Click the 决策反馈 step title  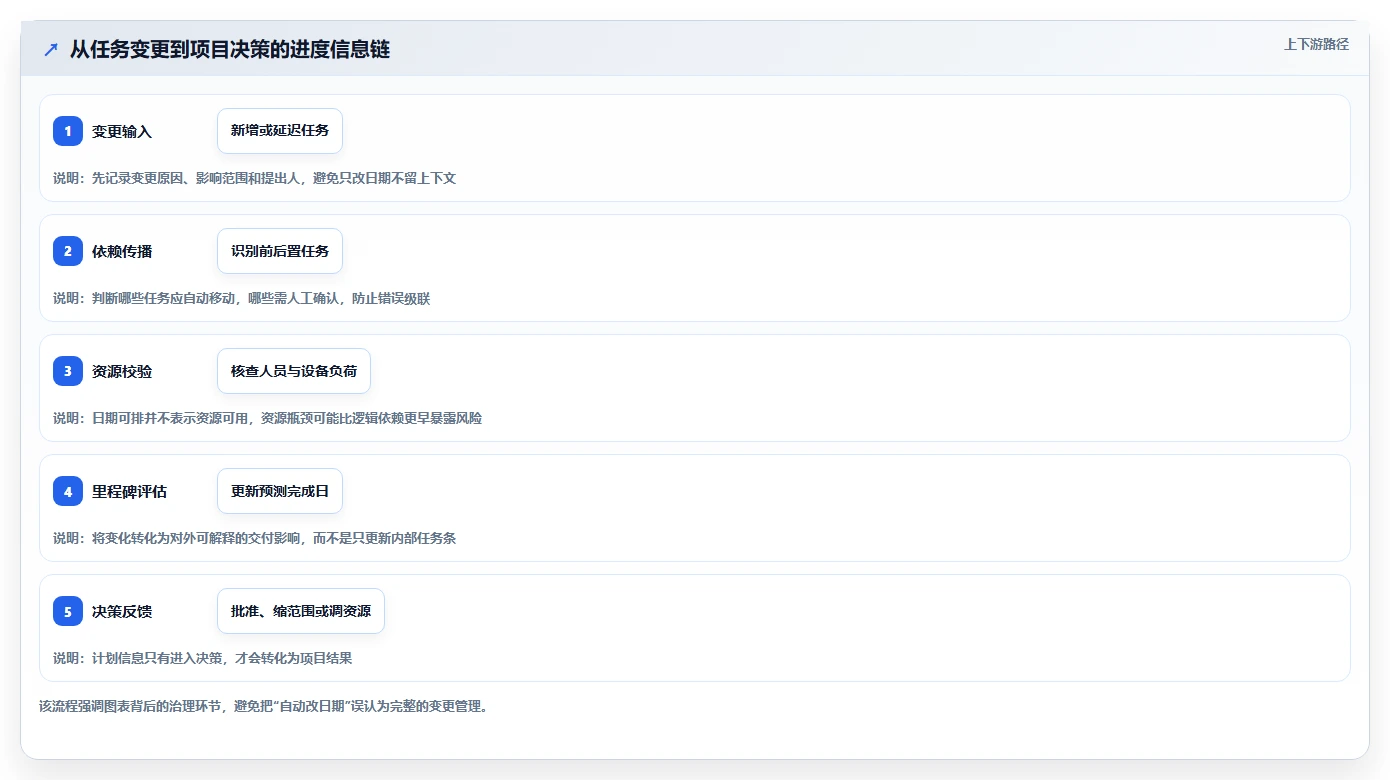122,611
